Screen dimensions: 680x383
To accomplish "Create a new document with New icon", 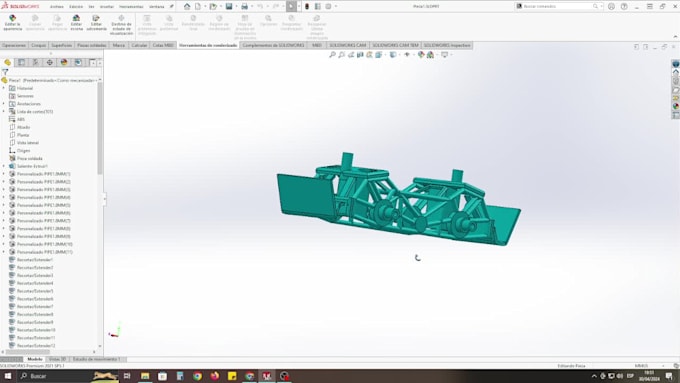I will pos(198,6).
